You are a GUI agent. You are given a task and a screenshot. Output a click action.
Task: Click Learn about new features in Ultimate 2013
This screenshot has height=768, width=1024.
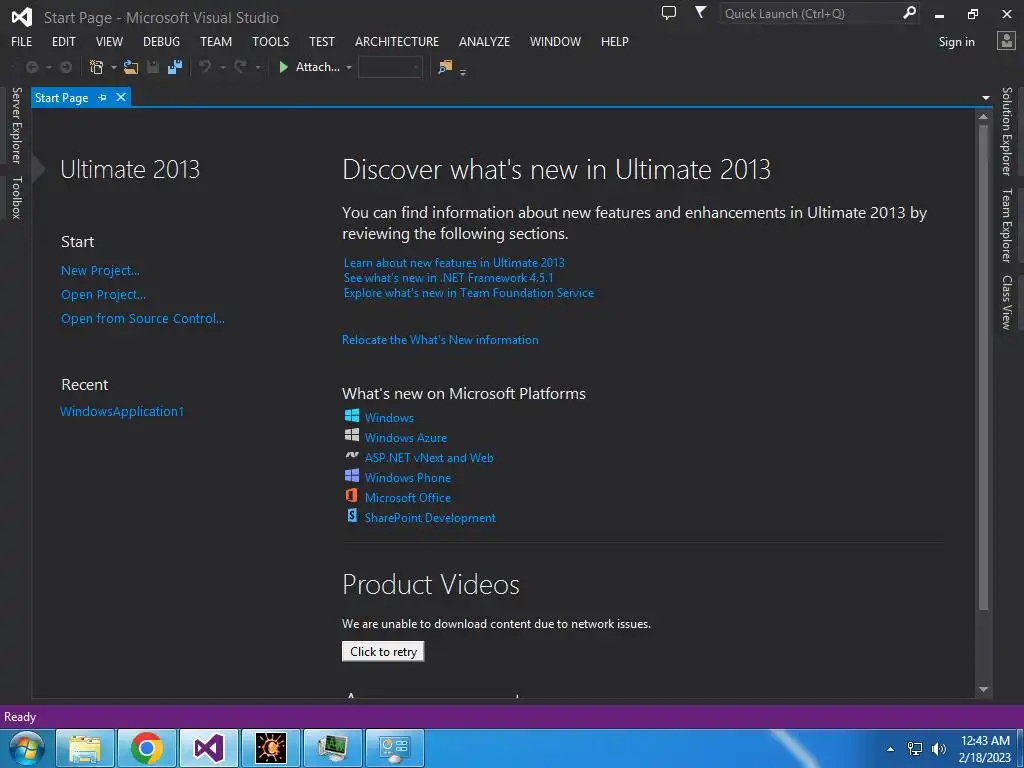coord(454,263)
